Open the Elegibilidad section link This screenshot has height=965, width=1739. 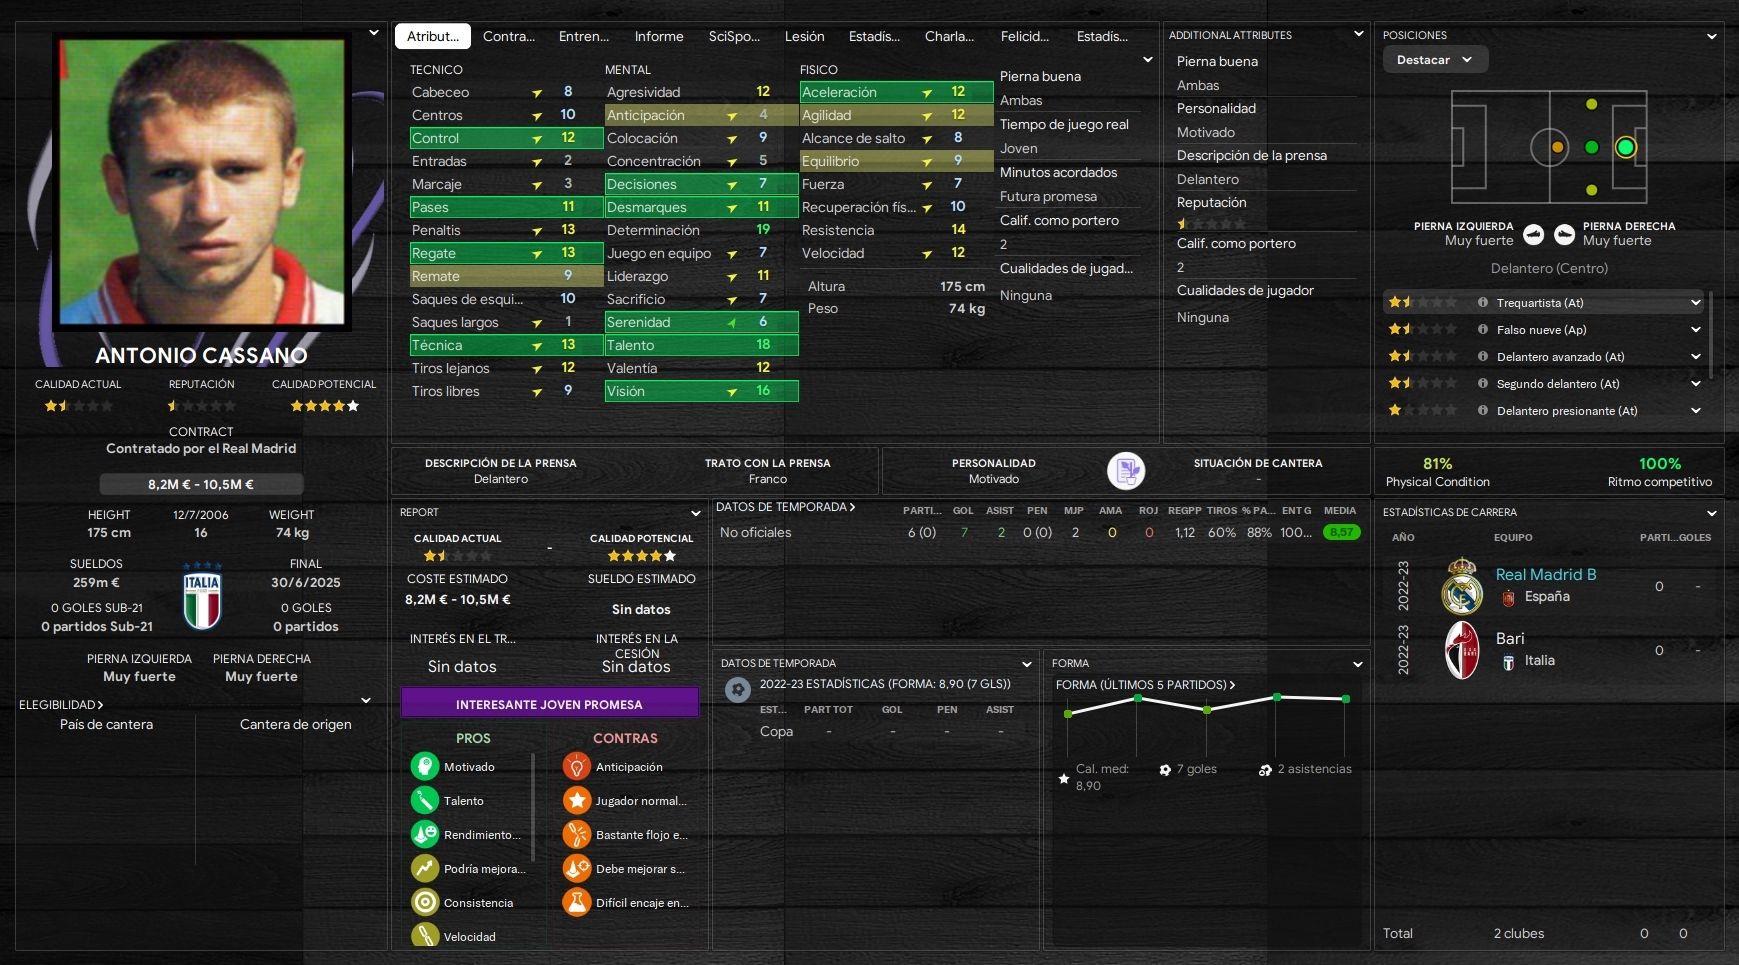61,705
